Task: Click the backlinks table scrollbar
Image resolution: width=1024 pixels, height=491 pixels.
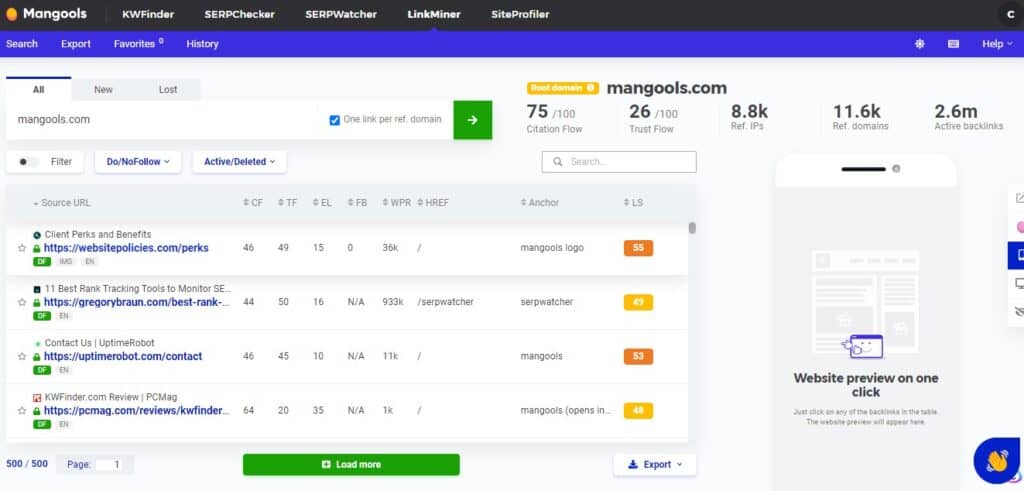Action: (692, 228)
